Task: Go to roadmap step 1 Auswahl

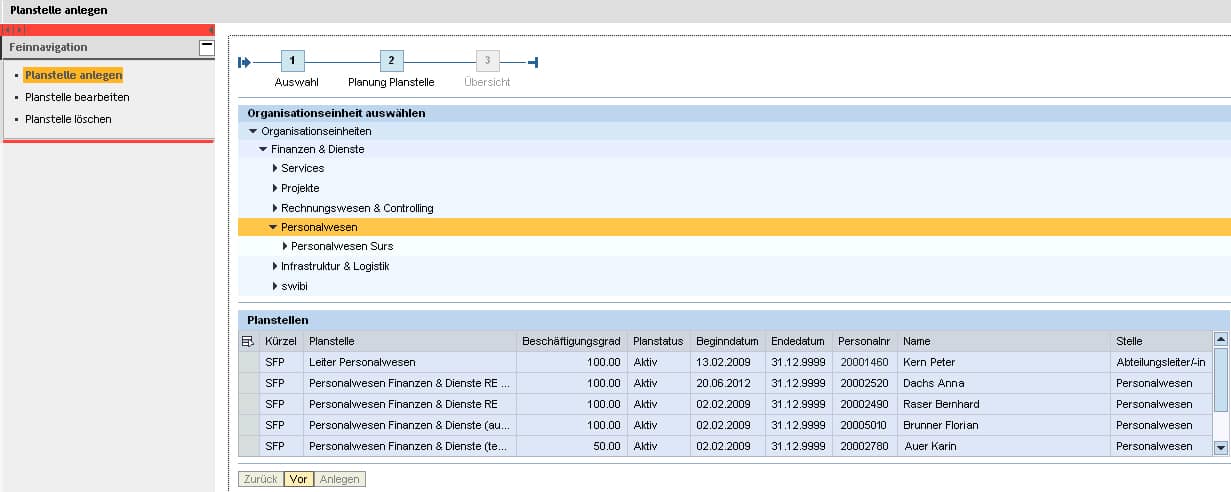Action: (x=293, y=62)
